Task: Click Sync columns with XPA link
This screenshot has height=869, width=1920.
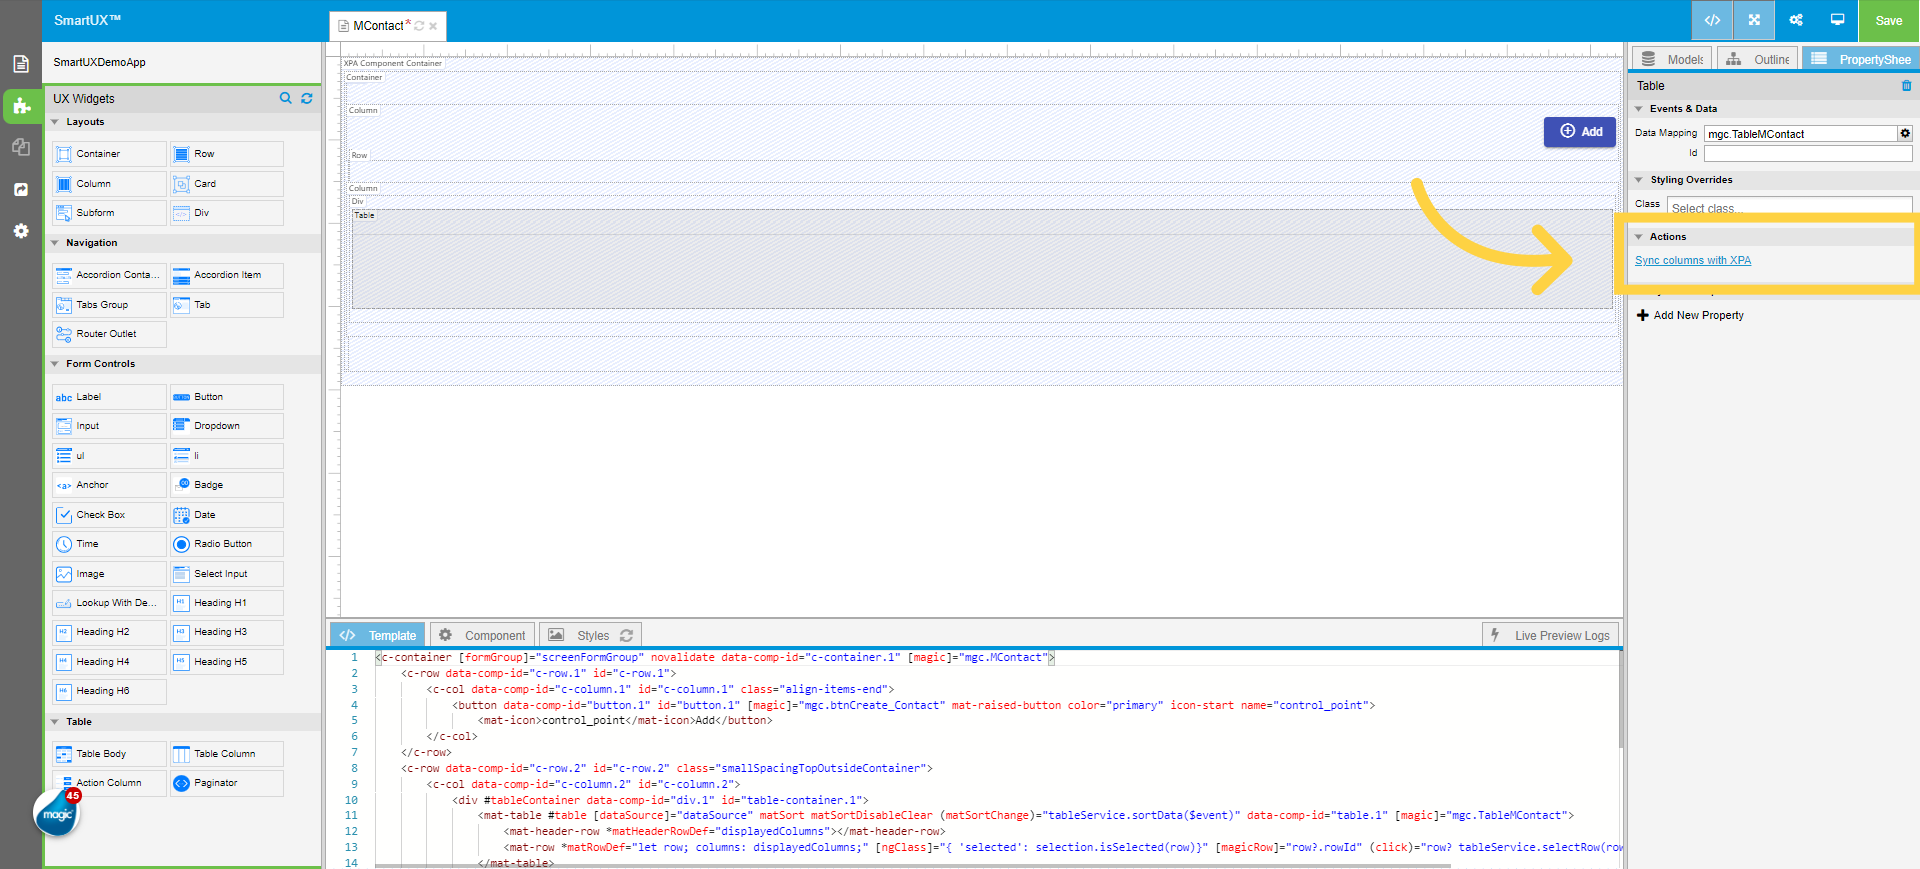Action: pyautogui.click(x=1693, y=260)
